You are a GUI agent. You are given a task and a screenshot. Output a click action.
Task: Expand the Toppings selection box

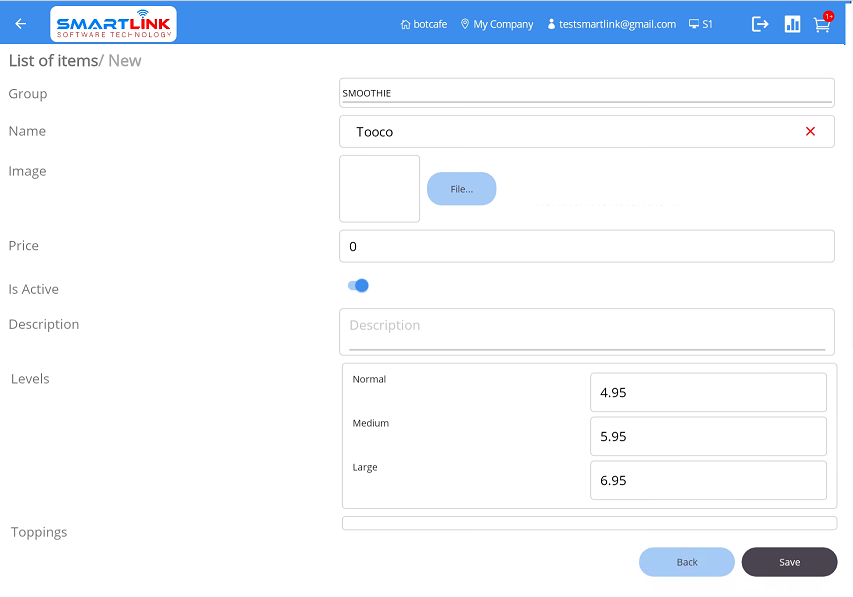click(589, 523)
